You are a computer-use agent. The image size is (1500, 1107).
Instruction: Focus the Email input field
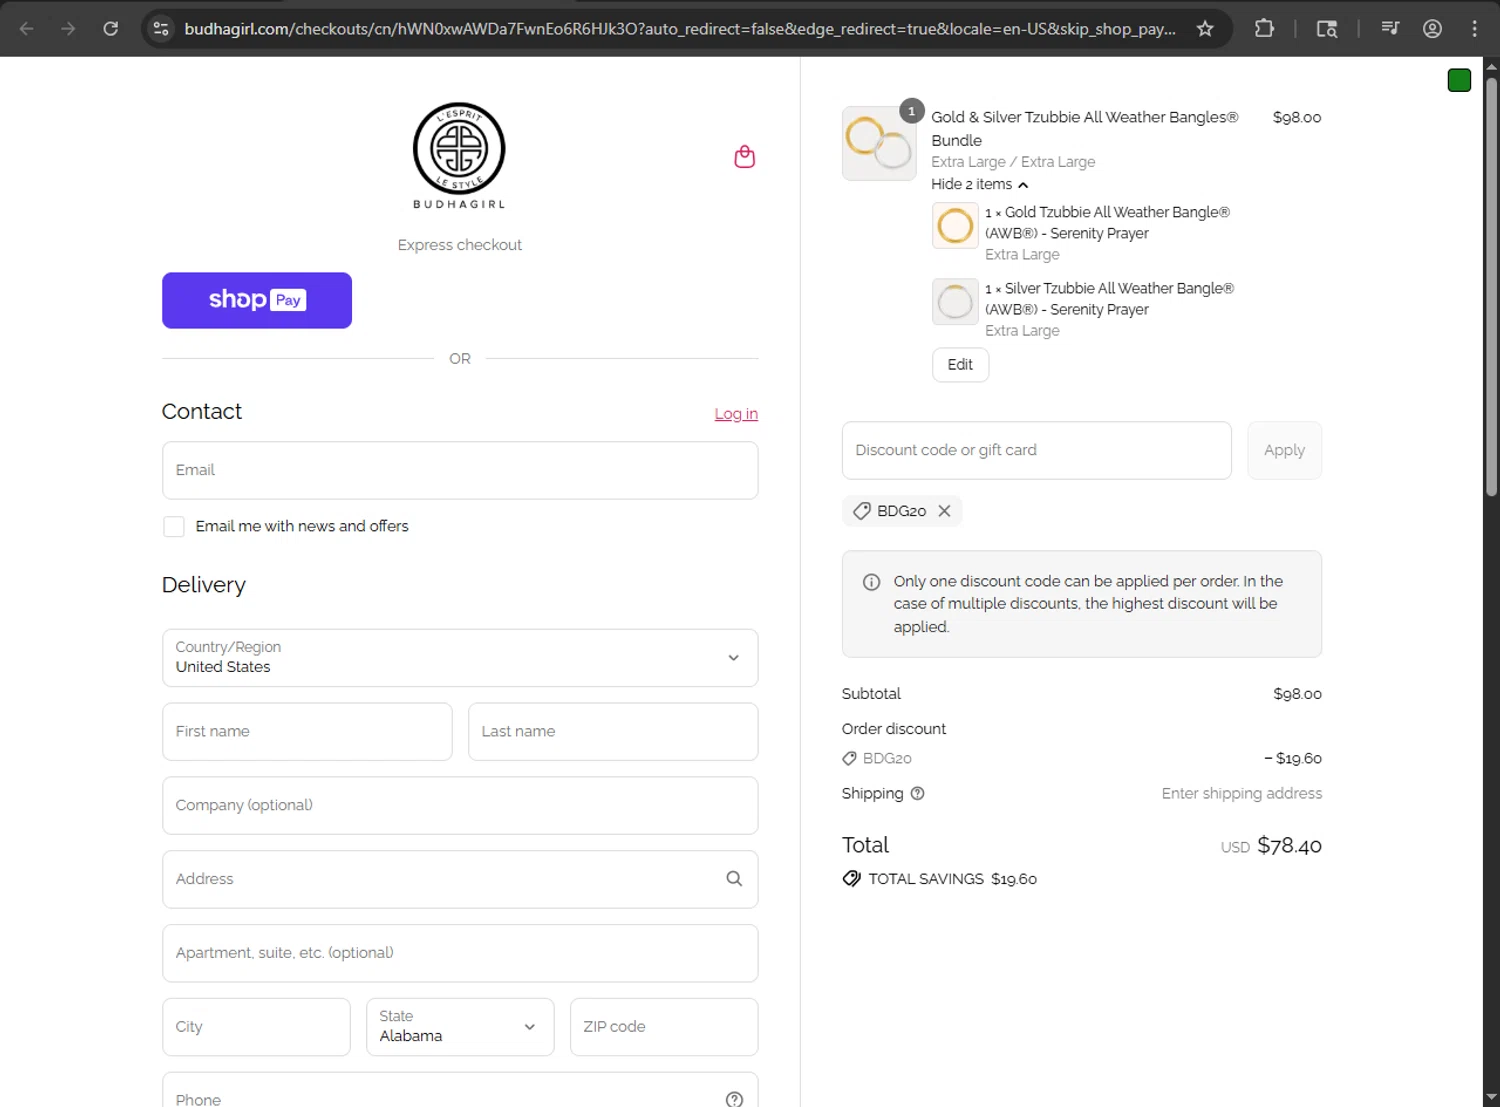click(460, 470)
